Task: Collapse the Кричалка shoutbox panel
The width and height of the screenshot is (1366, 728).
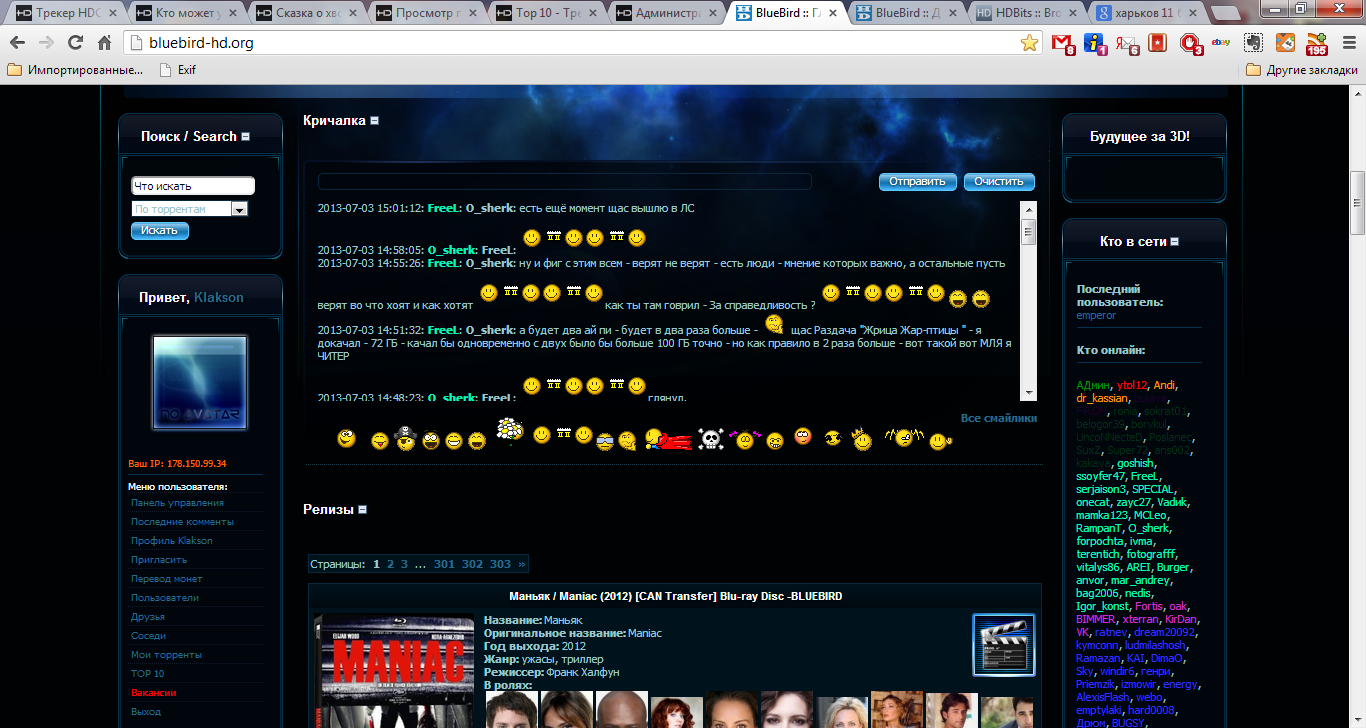Action: 375,121
